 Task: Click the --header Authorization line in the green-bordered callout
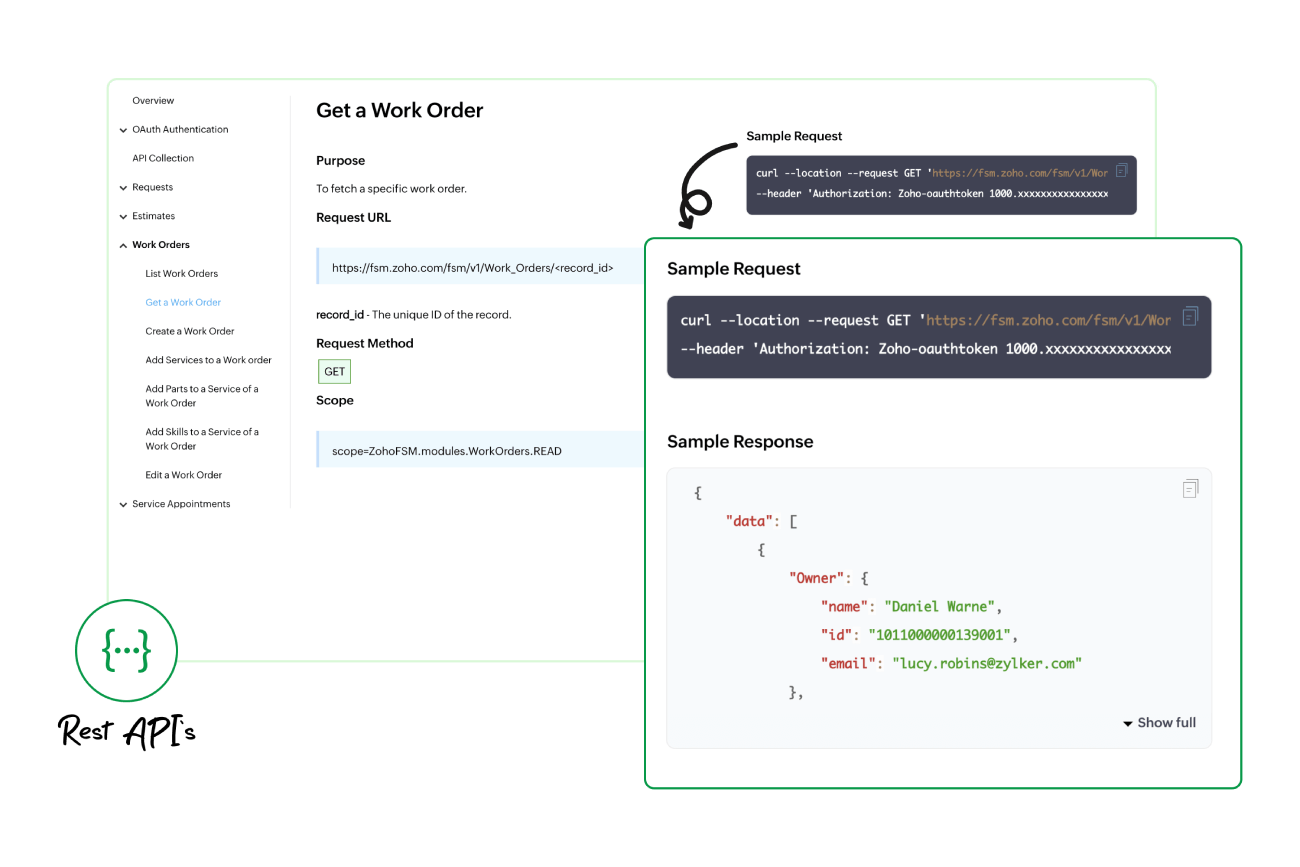coord(925,349)
